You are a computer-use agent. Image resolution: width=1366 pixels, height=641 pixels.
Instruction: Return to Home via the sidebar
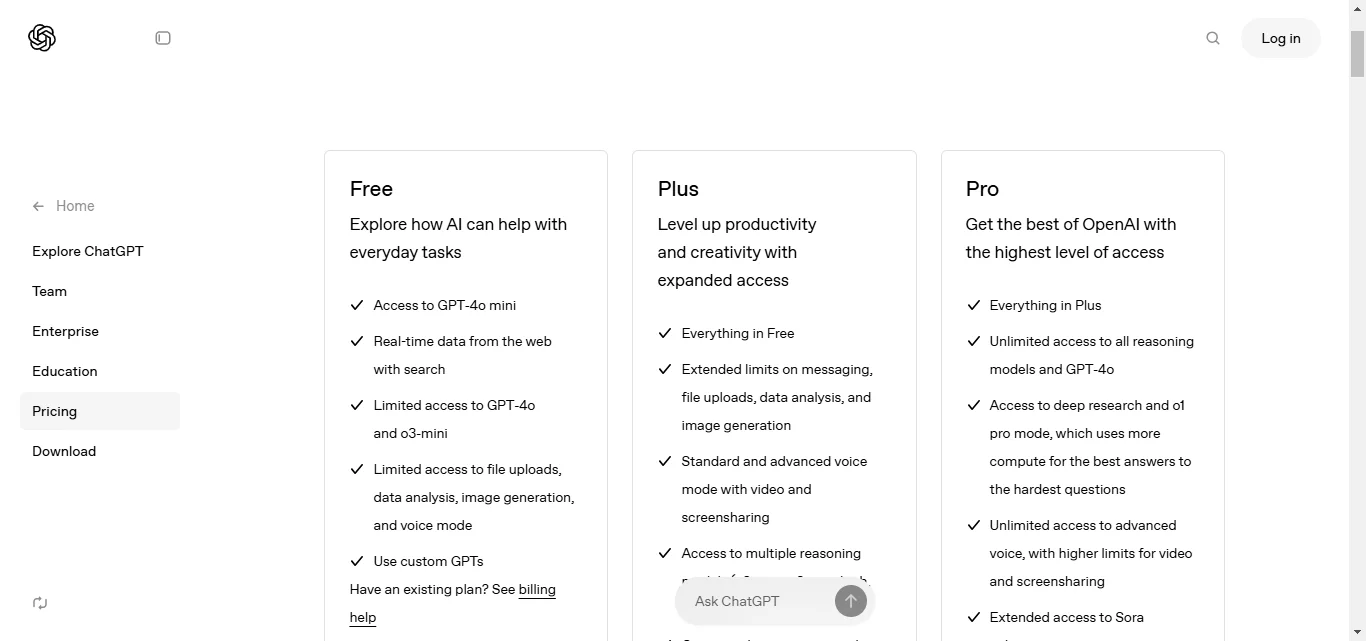[x=74, y=206]
